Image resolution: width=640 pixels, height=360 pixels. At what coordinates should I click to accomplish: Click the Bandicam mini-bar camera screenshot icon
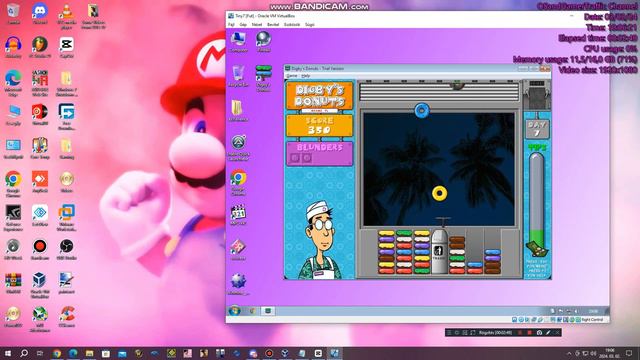[539, 333]
